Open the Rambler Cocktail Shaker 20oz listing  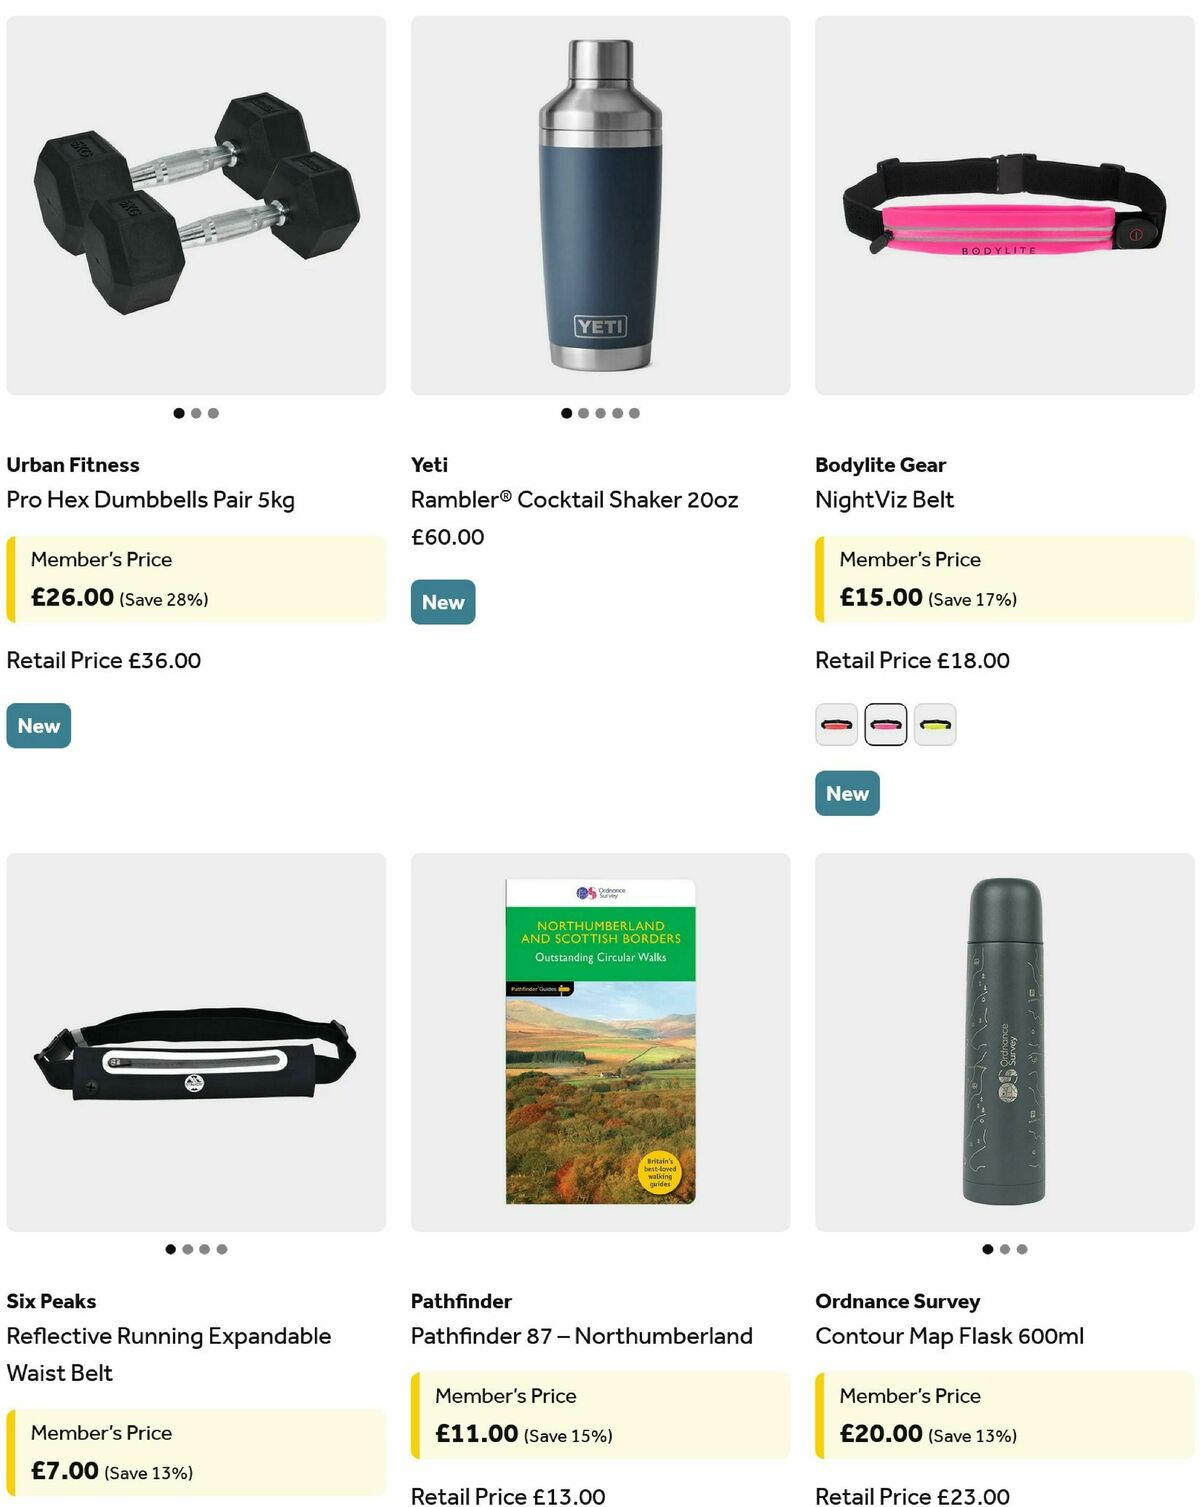[574, 499]
